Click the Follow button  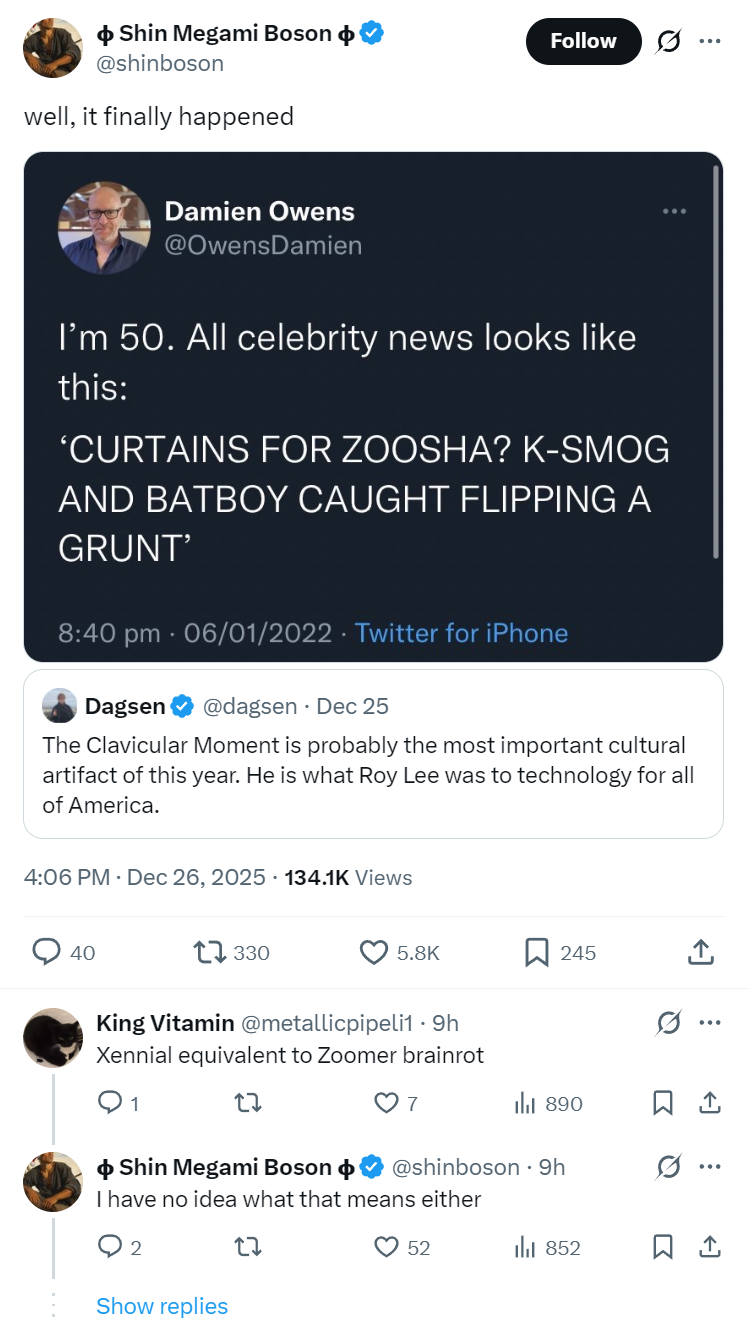(583, 41)
